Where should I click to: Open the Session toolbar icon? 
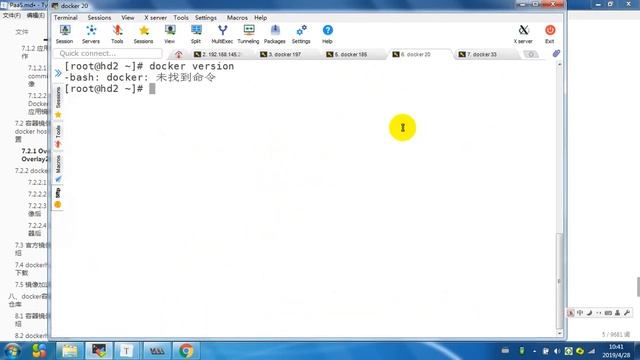coord(64,34)
